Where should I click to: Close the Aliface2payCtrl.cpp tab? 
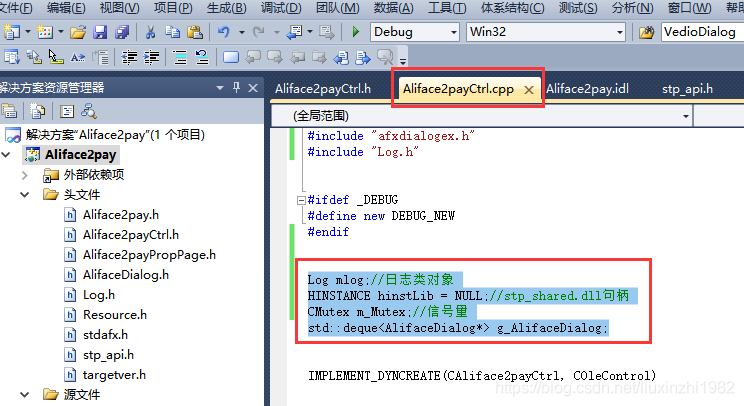pos(529,90)
